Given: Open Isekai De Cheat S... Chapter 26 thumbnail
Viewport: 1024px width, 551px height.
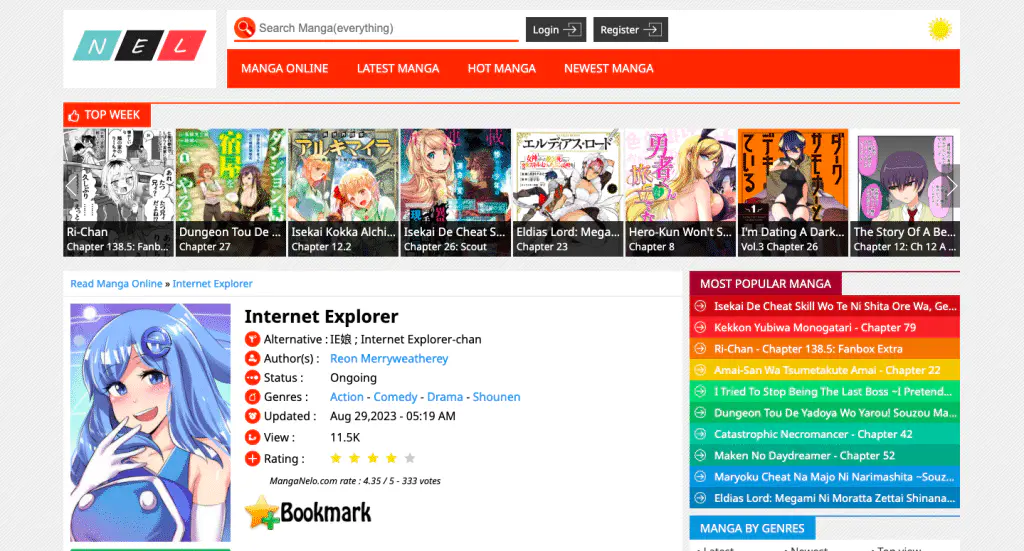Looking at the screenshot, I should (x=456, y=193).
